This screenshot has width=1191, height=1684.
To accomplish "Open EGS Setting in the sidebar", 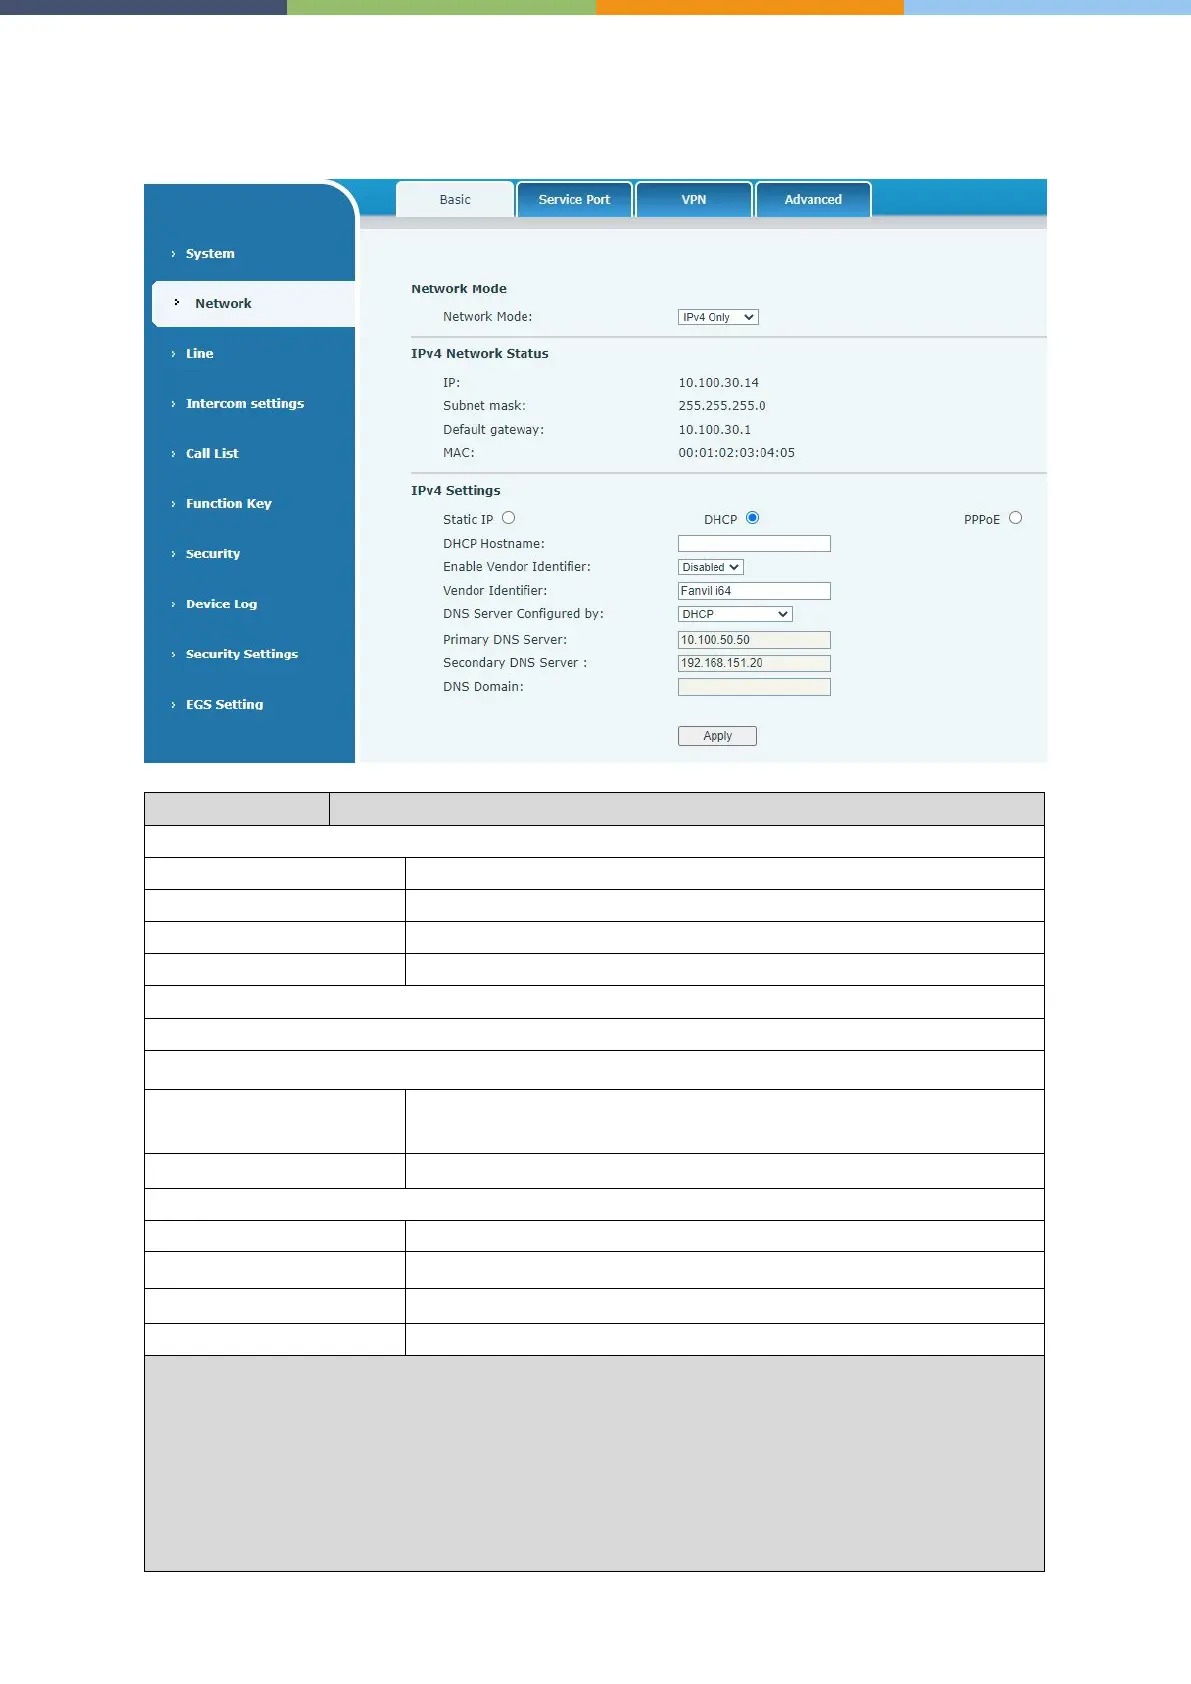I will point(225,704).
